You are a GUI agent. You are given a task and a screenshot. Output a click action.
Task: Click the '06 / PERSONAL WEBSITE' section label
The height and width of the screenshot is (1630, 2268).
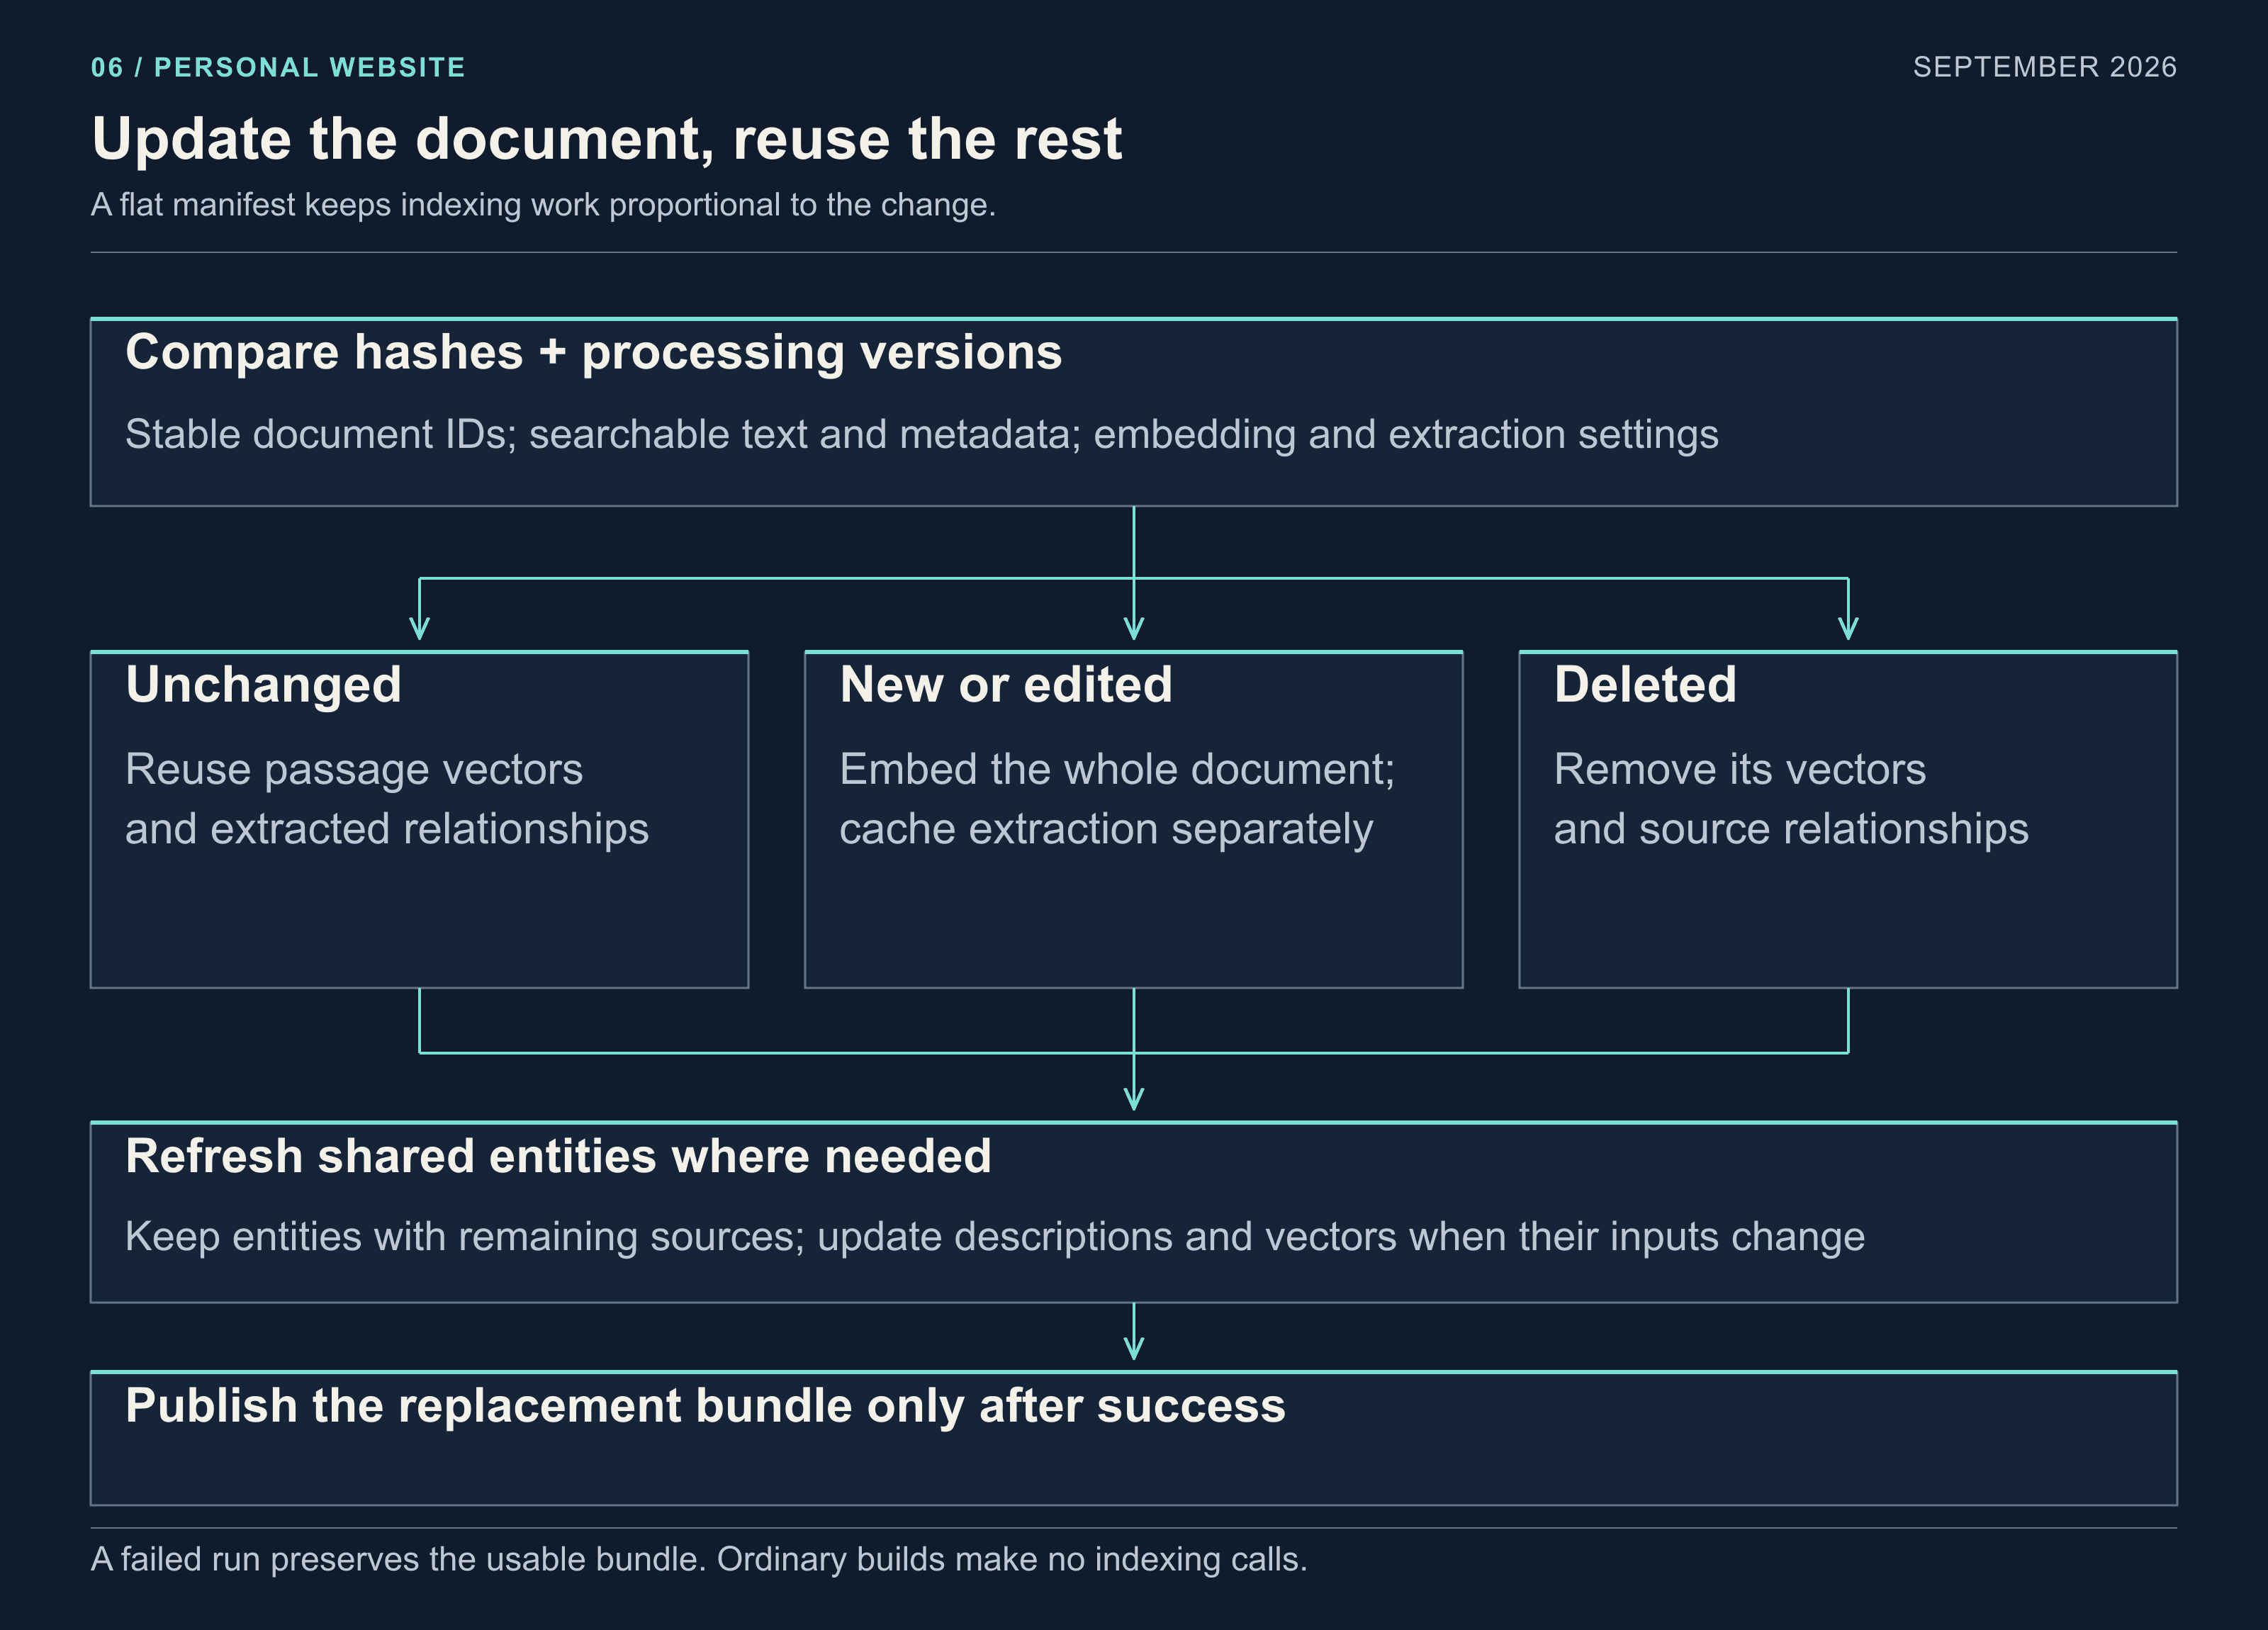(x=278, y=67)
